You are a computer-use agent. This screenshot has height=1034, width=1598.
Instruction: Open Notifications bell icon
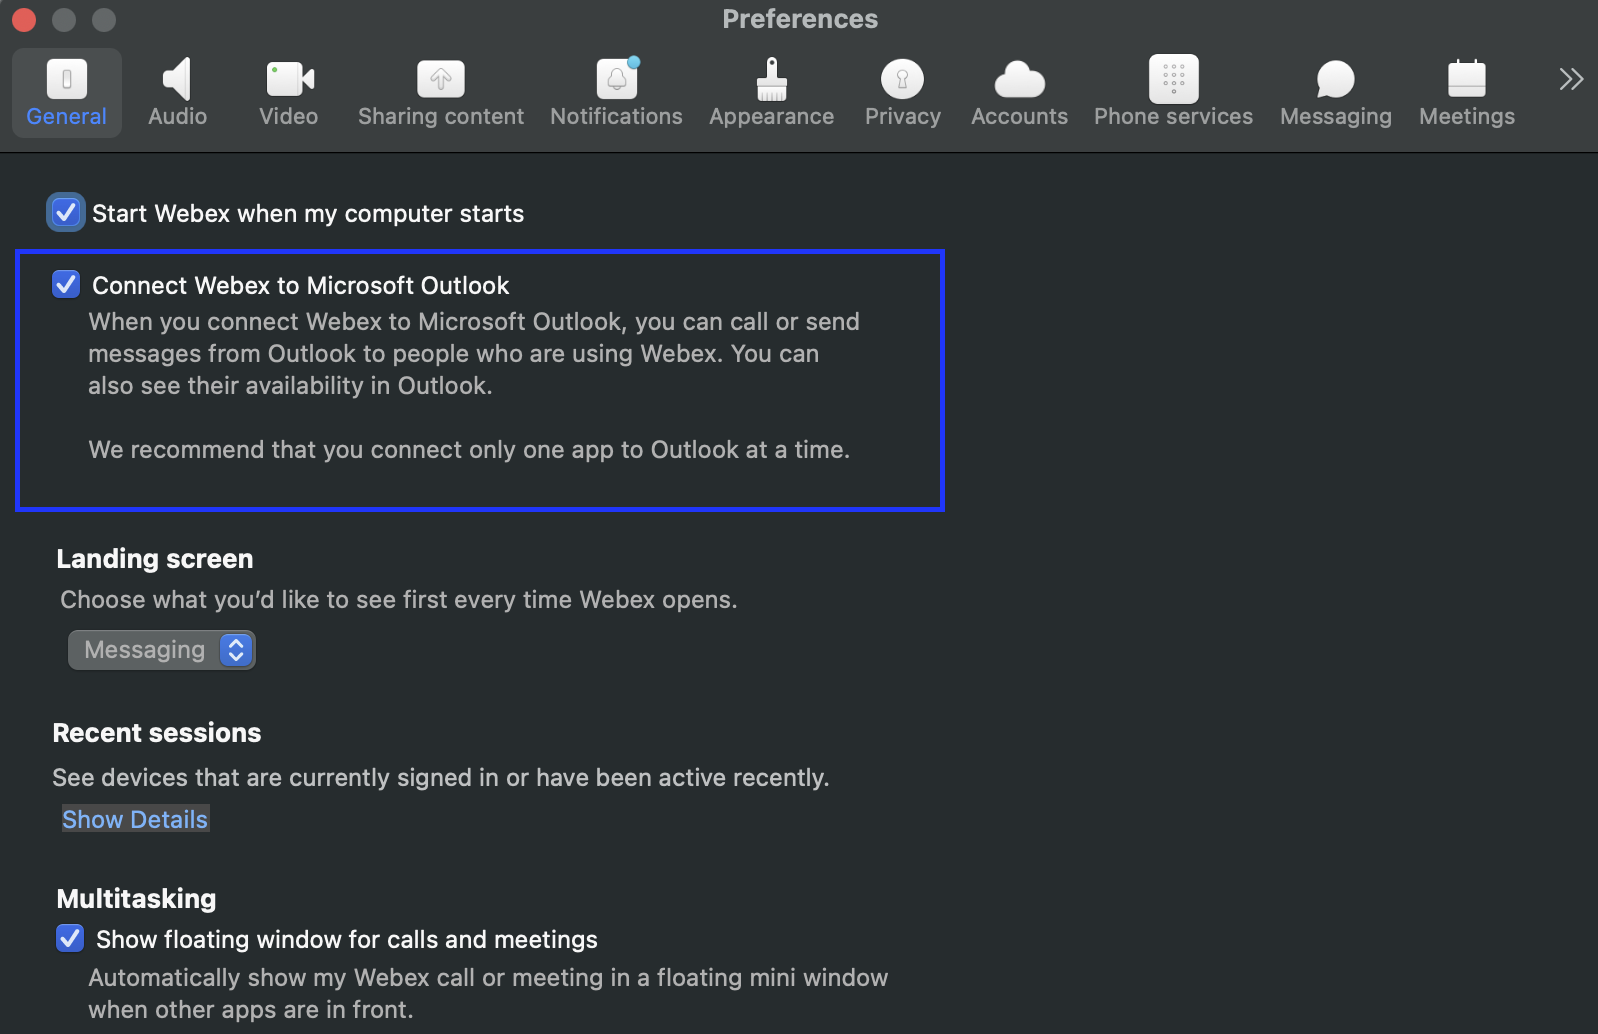(x=617, y=79)
